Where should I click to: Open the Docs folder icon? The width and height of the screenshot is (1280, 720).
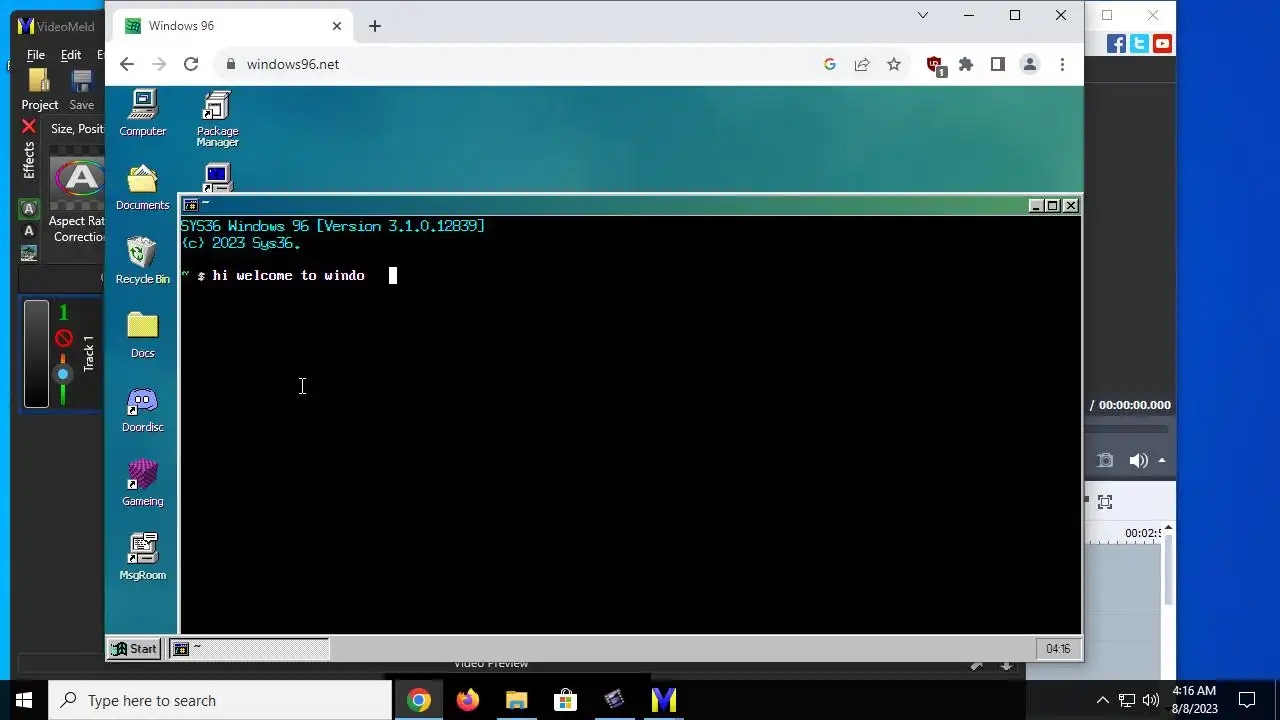coord(143,335)
